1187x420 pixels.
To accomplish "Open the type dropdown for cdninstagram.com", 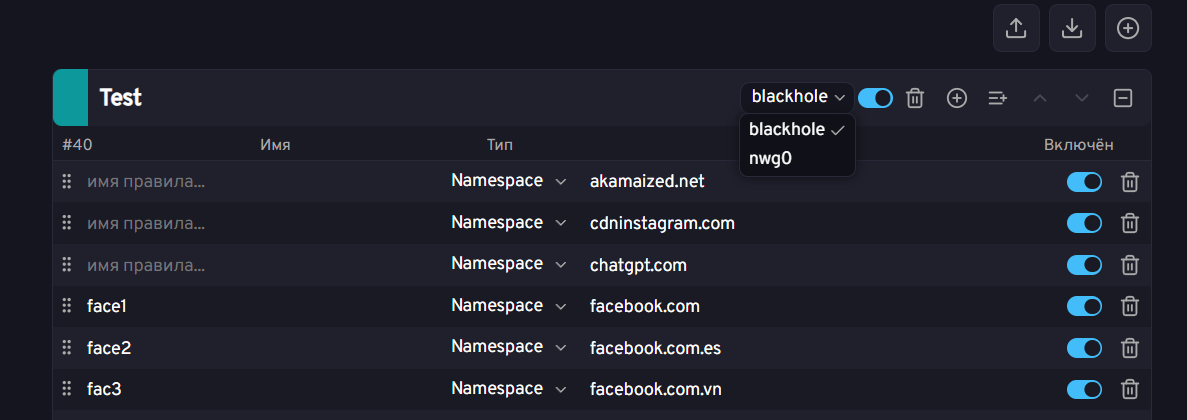I will (x=508, y=223).
